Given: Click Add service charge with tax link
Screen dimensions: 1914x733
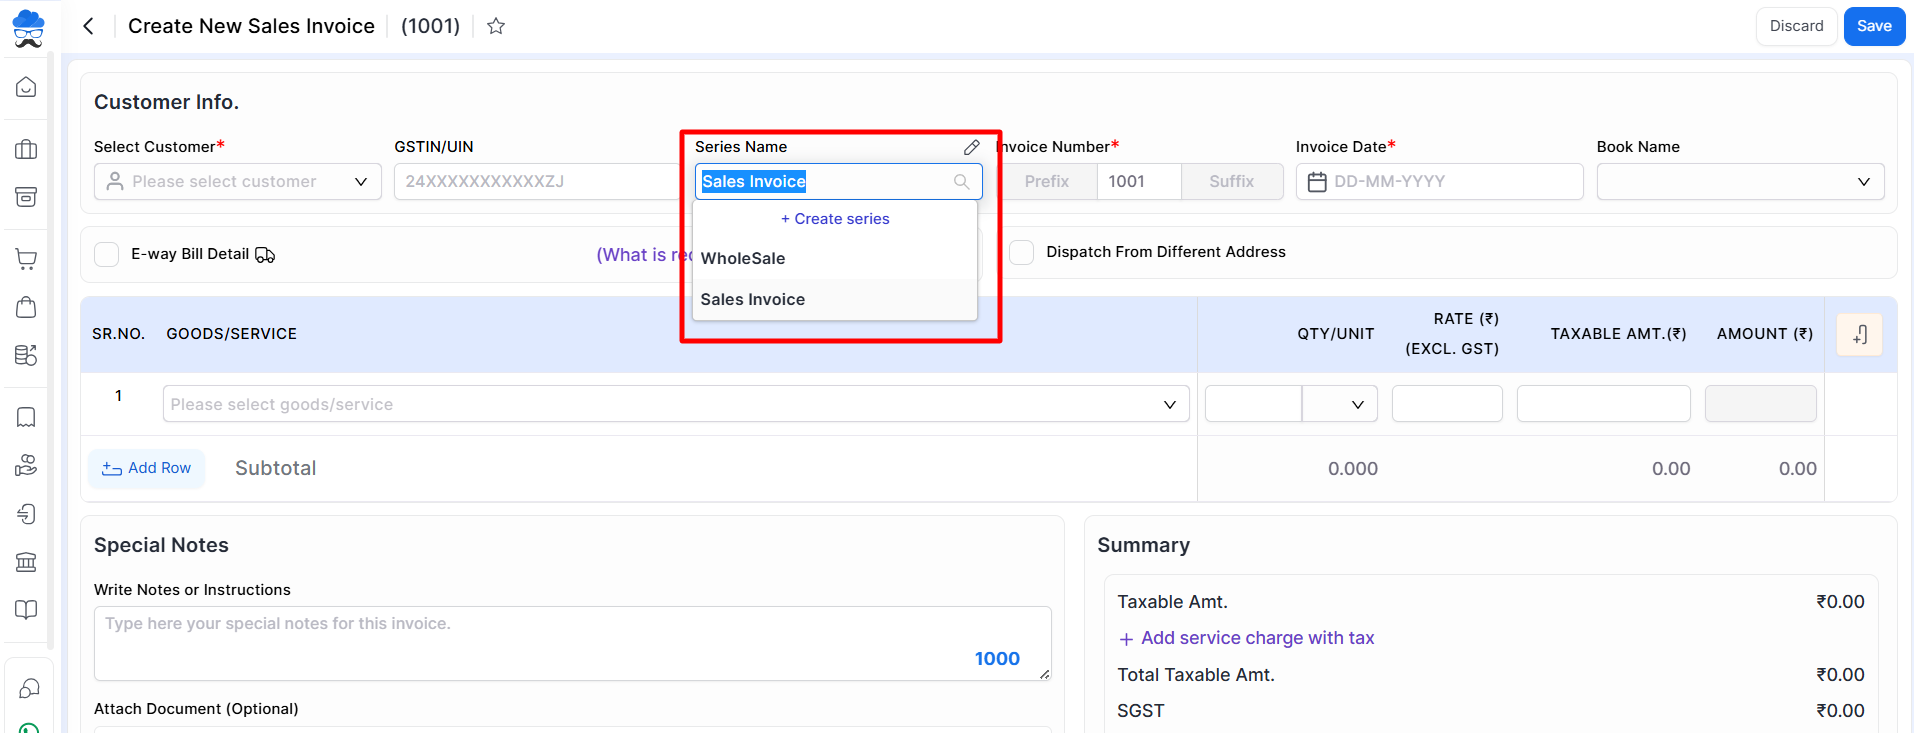Looking at the screenshot, I should (x=1256, y=638).
